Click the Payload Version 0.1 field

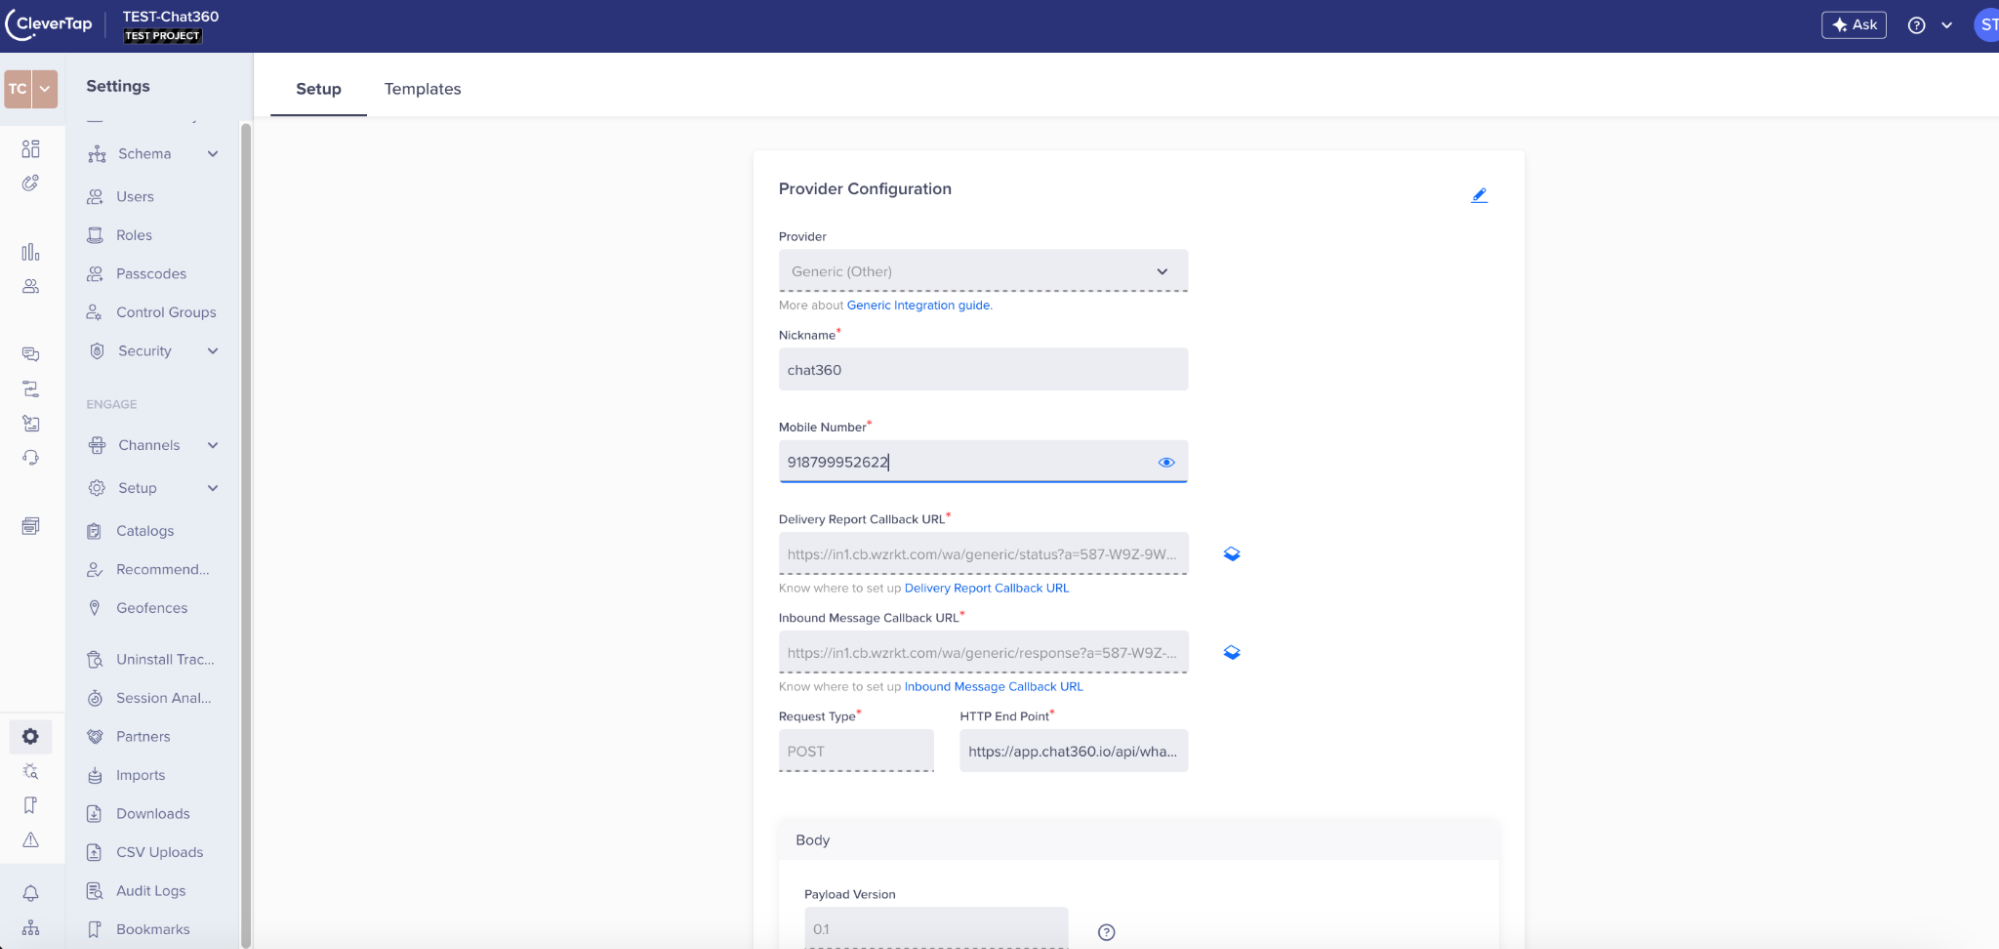tap(936, 929)
